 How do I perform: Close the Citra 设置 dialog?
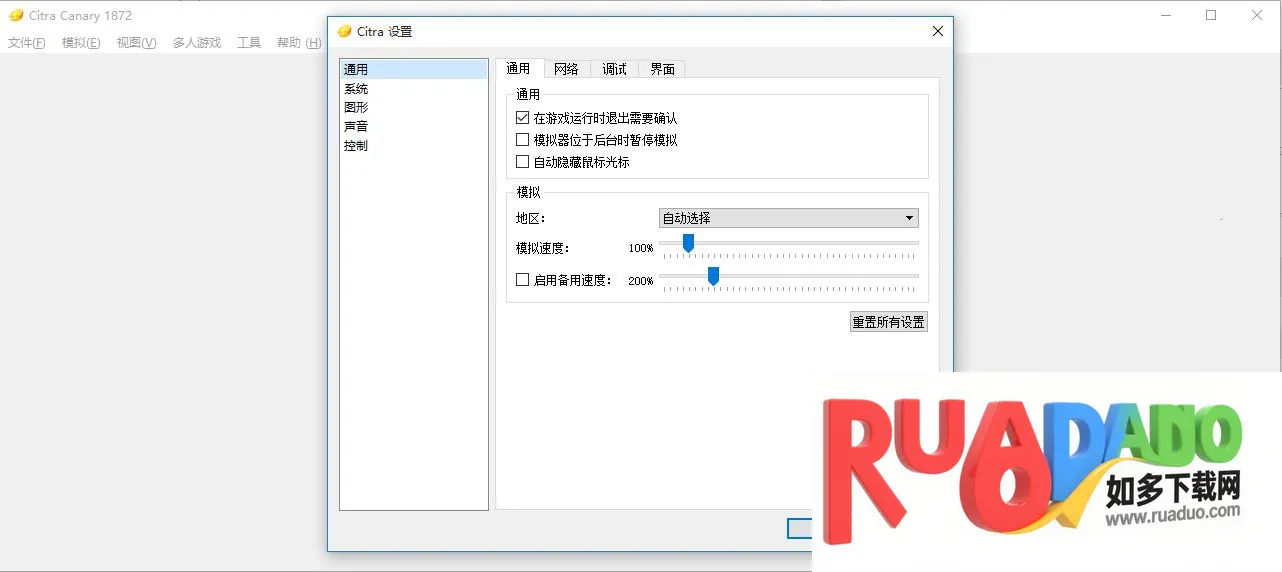(937, 31)
